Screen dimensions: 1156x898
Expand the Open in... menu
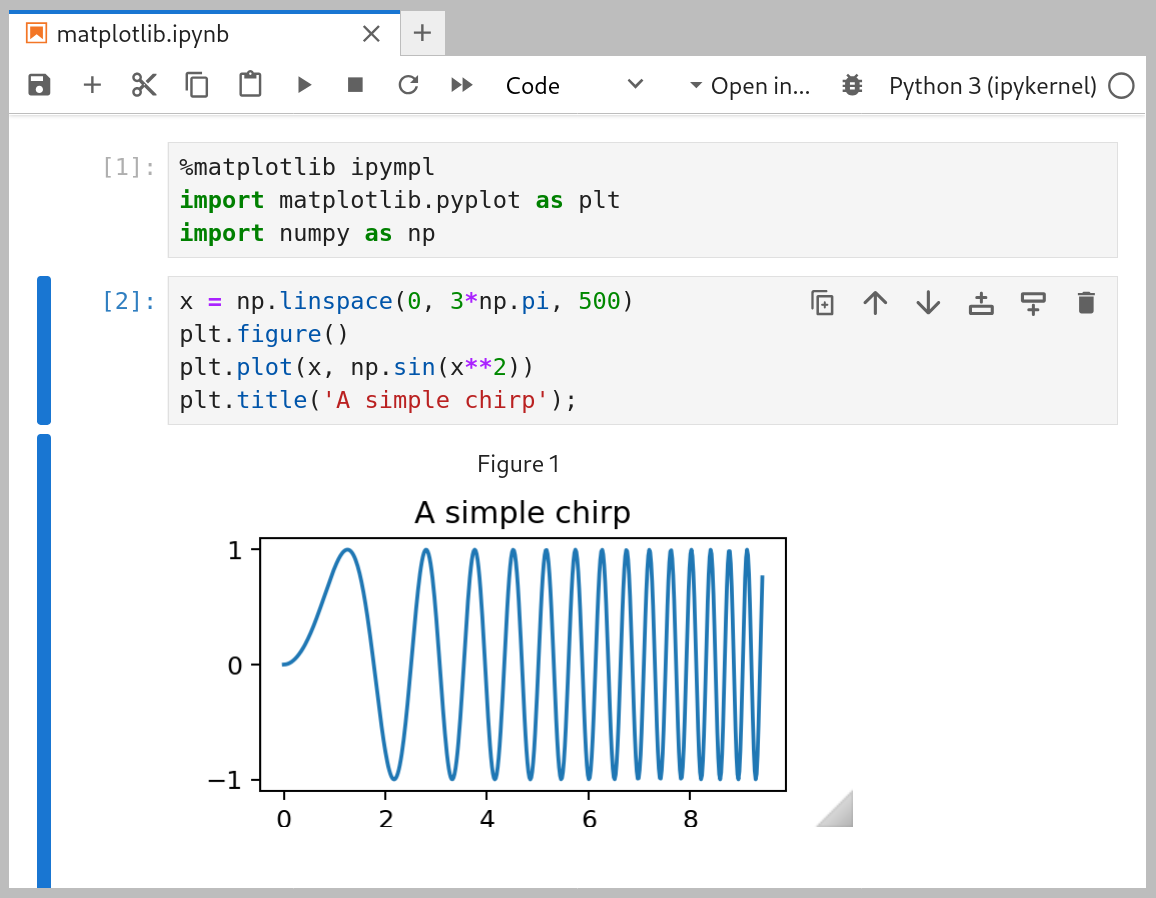click(749, 86)
